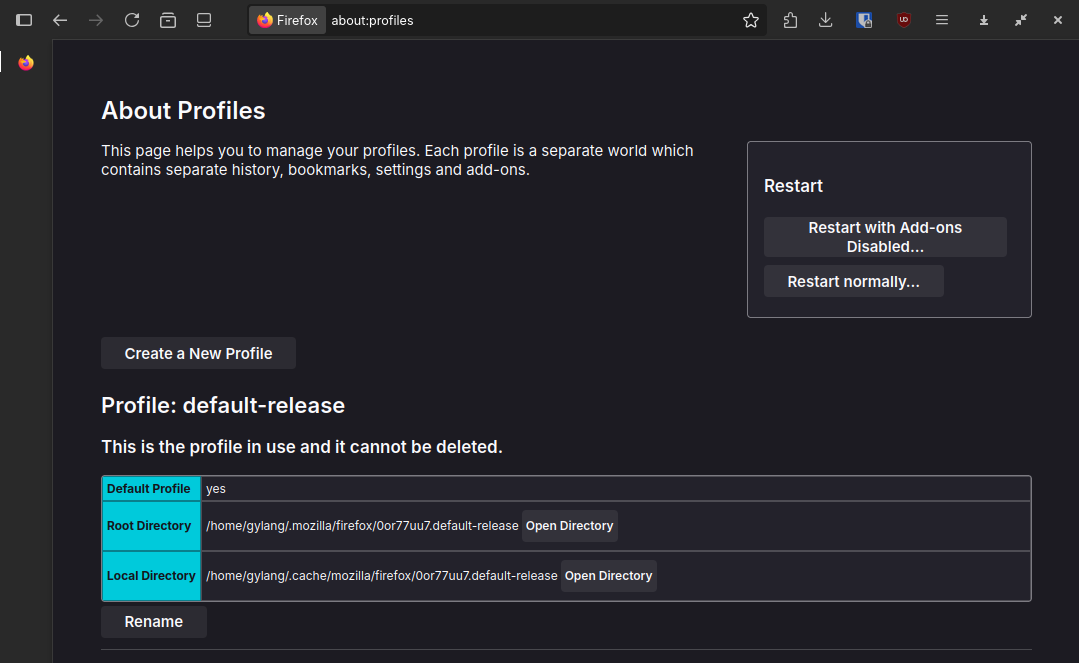Click the Firefox logo in the sidebar
Screen dimensions: 1079x663
click(25, 62)
